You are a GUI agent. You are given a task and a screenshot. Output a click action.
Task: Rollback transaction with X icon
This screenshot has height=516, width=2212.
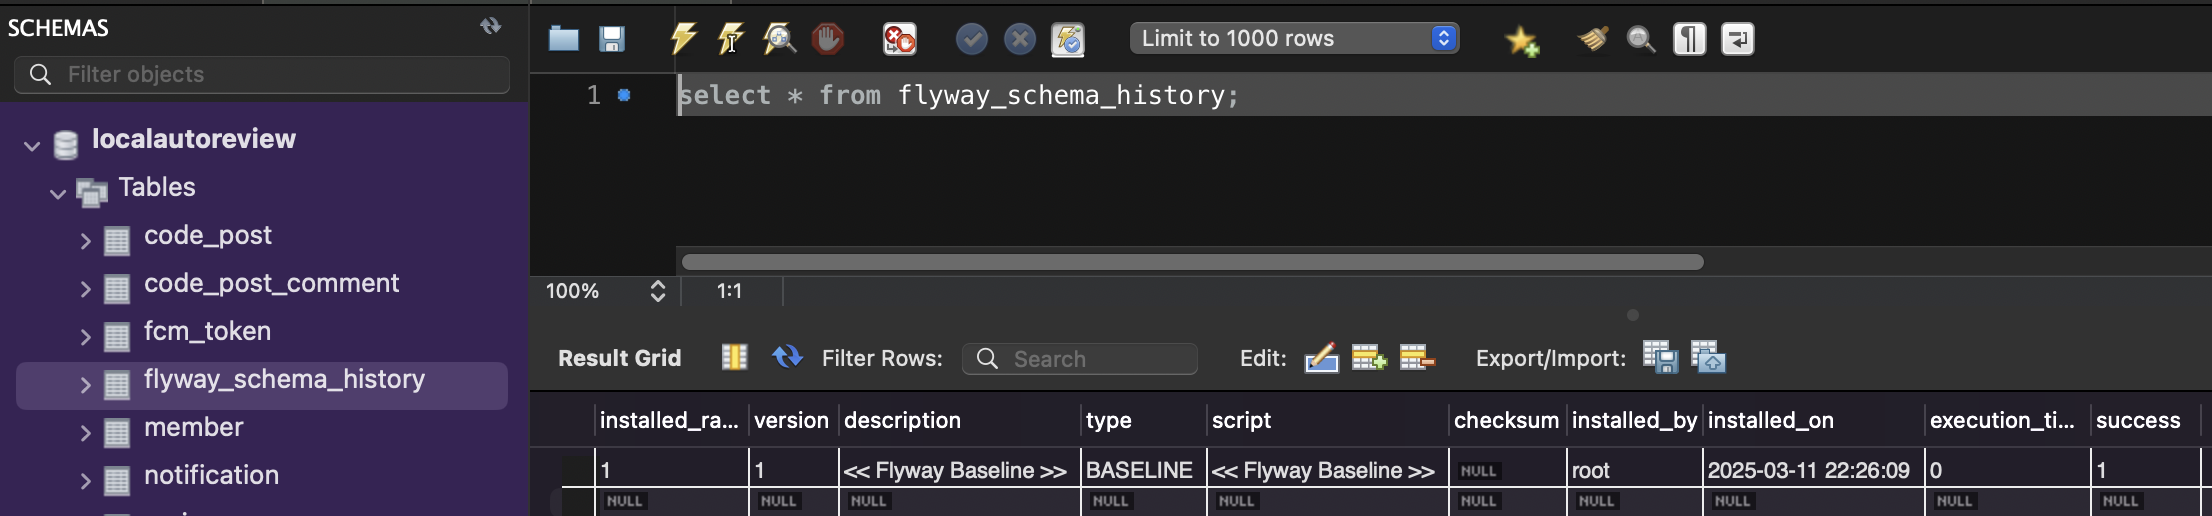click(x=1019, y=39)
